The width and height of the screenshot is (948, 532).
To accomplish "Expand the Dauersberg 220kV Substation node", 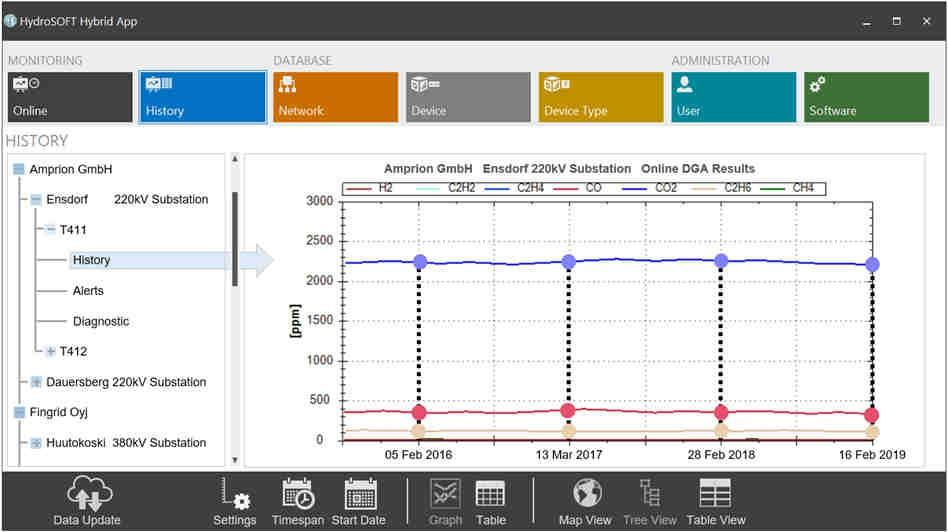I will 36,382.
